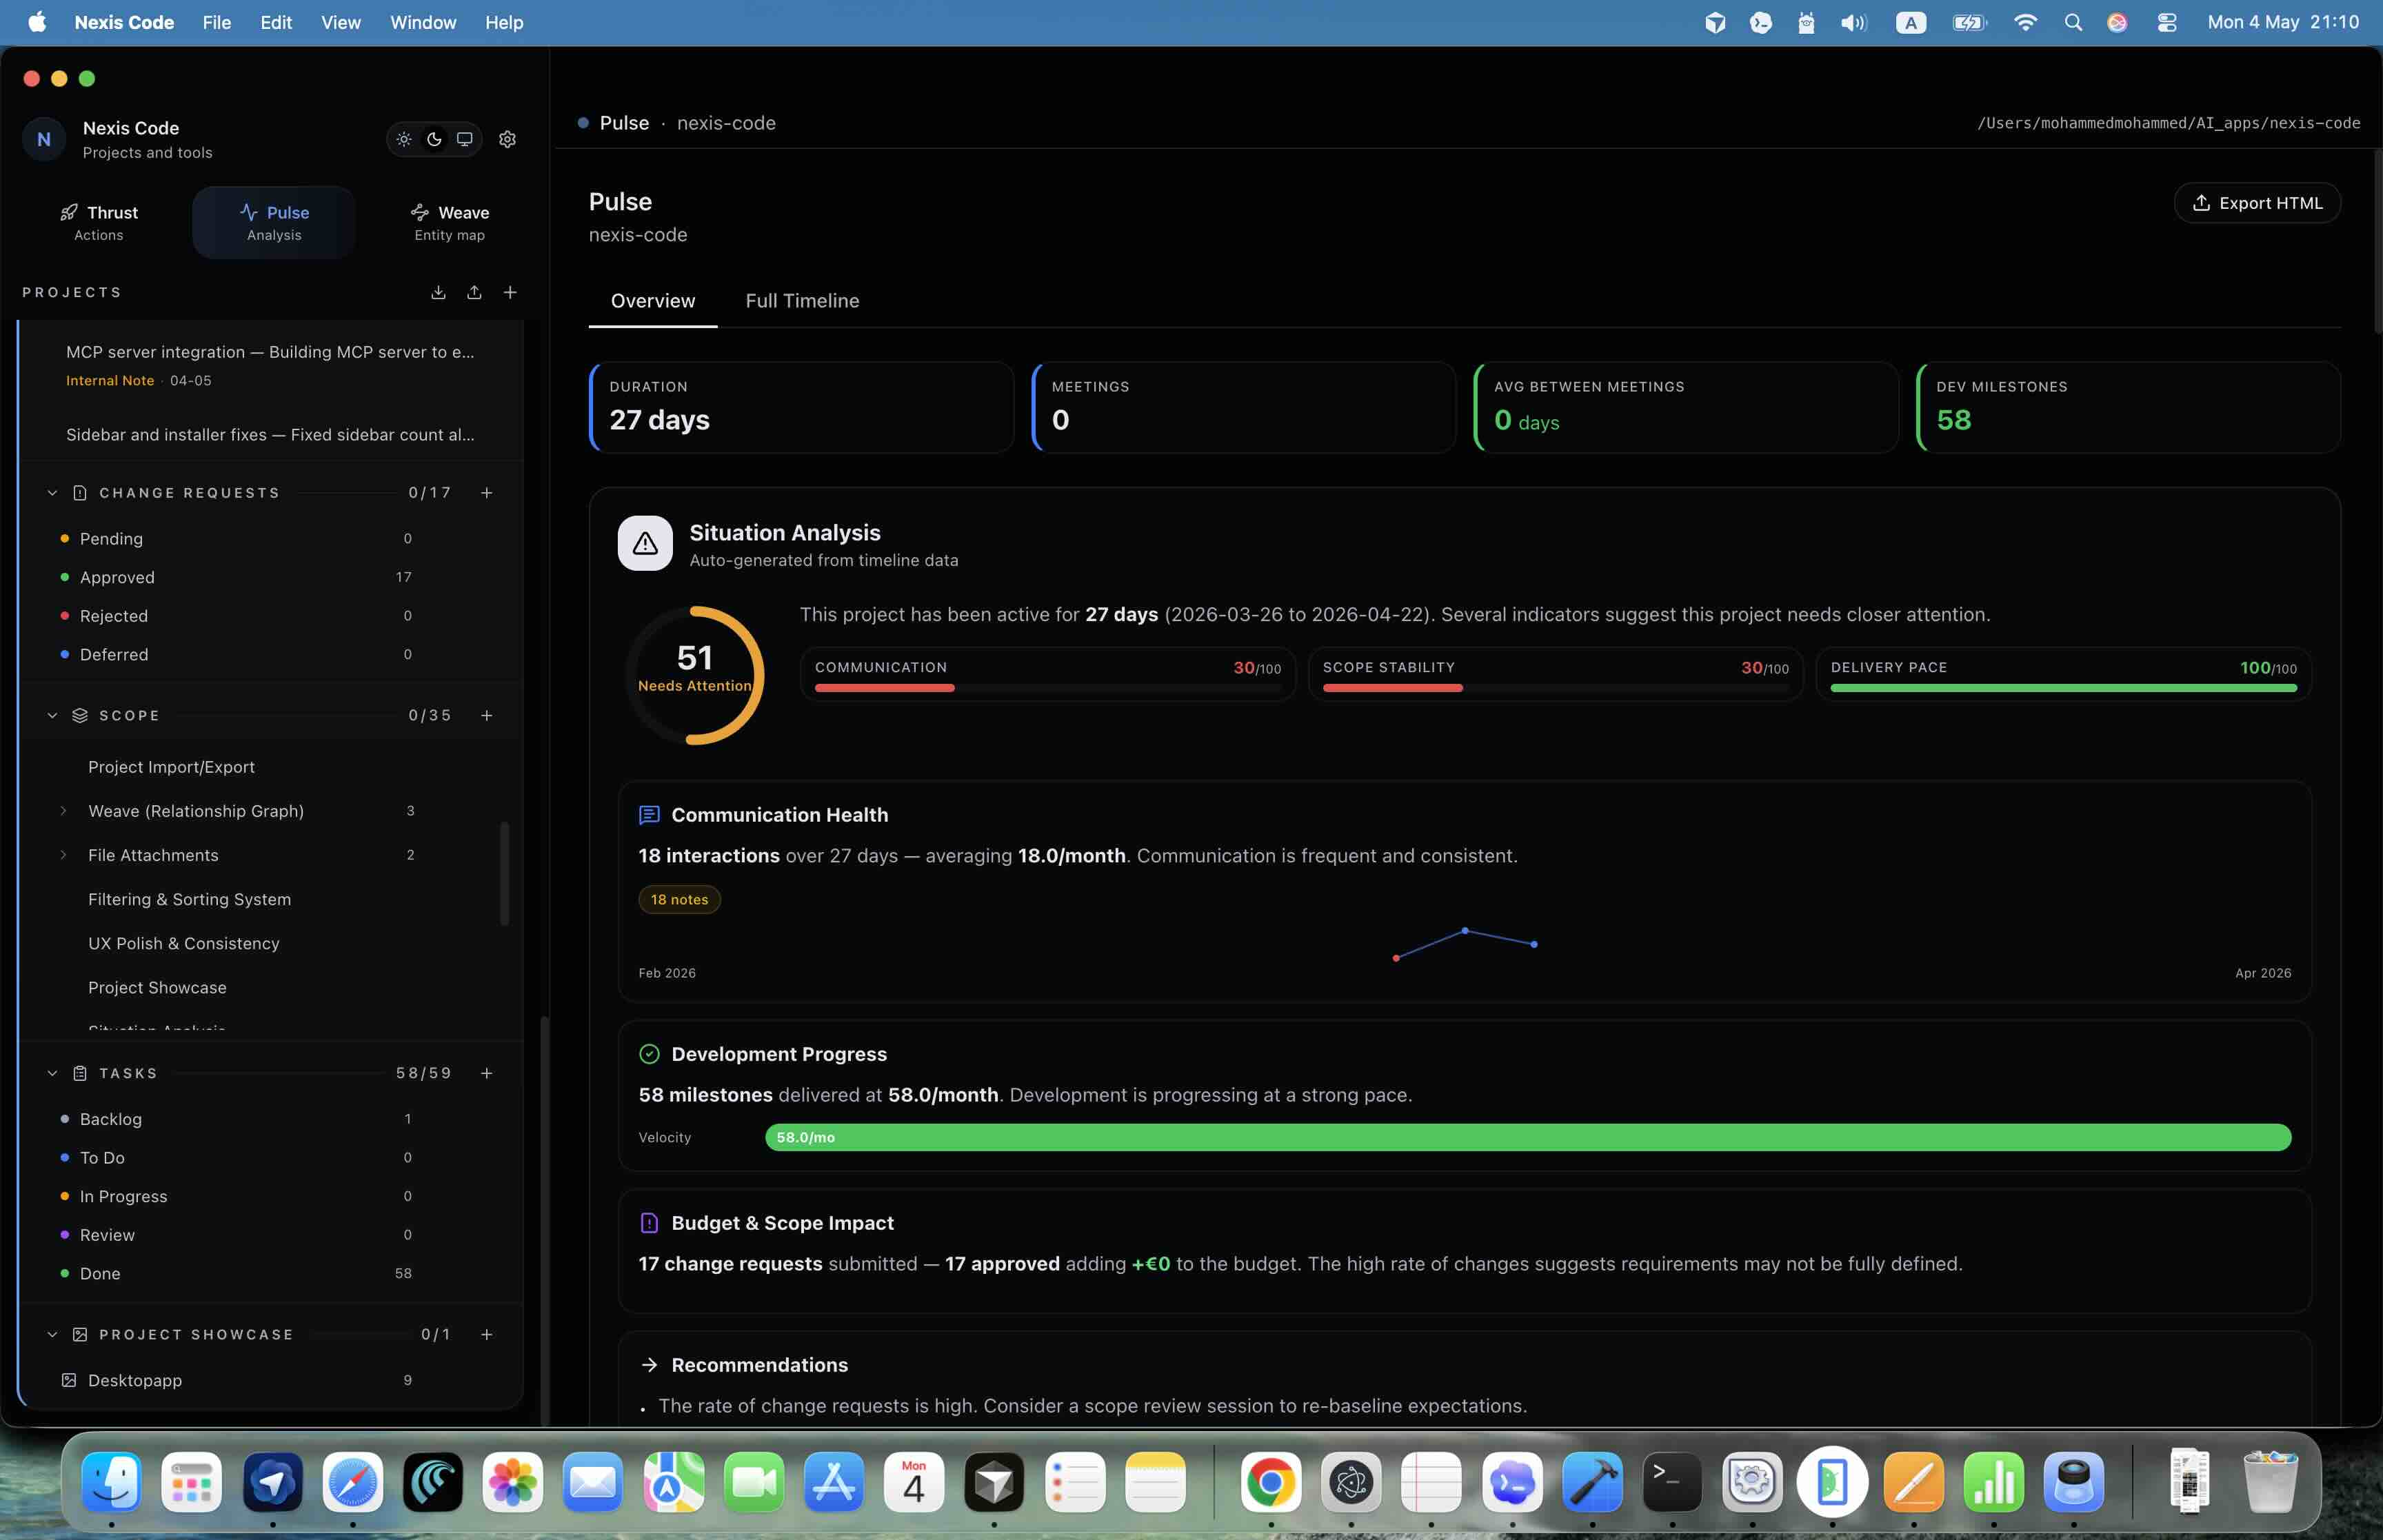Open the File menu
2383x1540 pixels.
216,22
